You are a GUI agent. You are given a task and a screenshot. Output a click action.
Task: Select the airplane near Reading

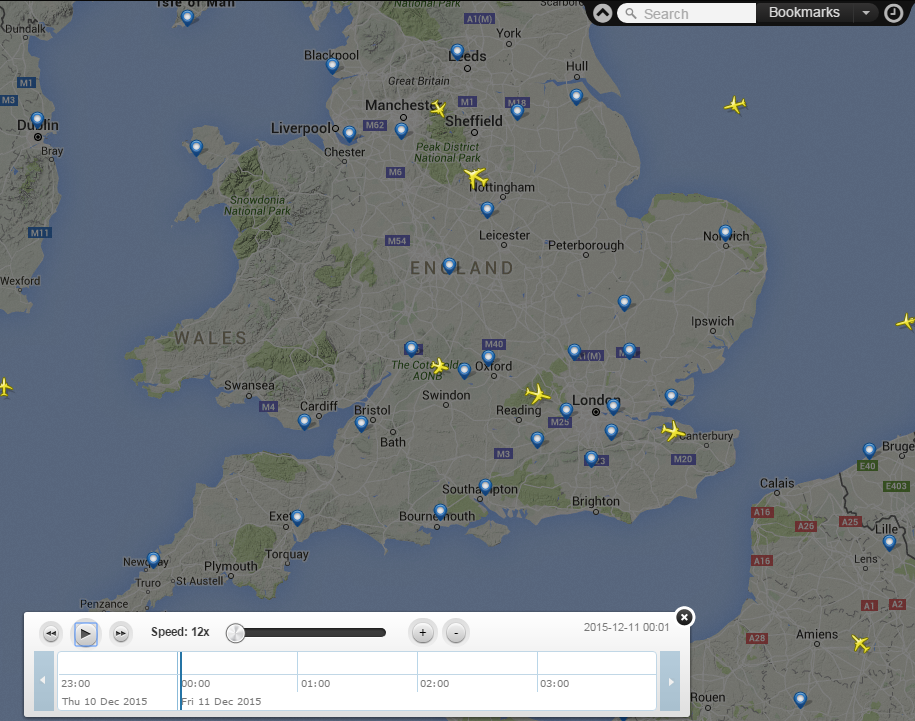click(538, 394)
